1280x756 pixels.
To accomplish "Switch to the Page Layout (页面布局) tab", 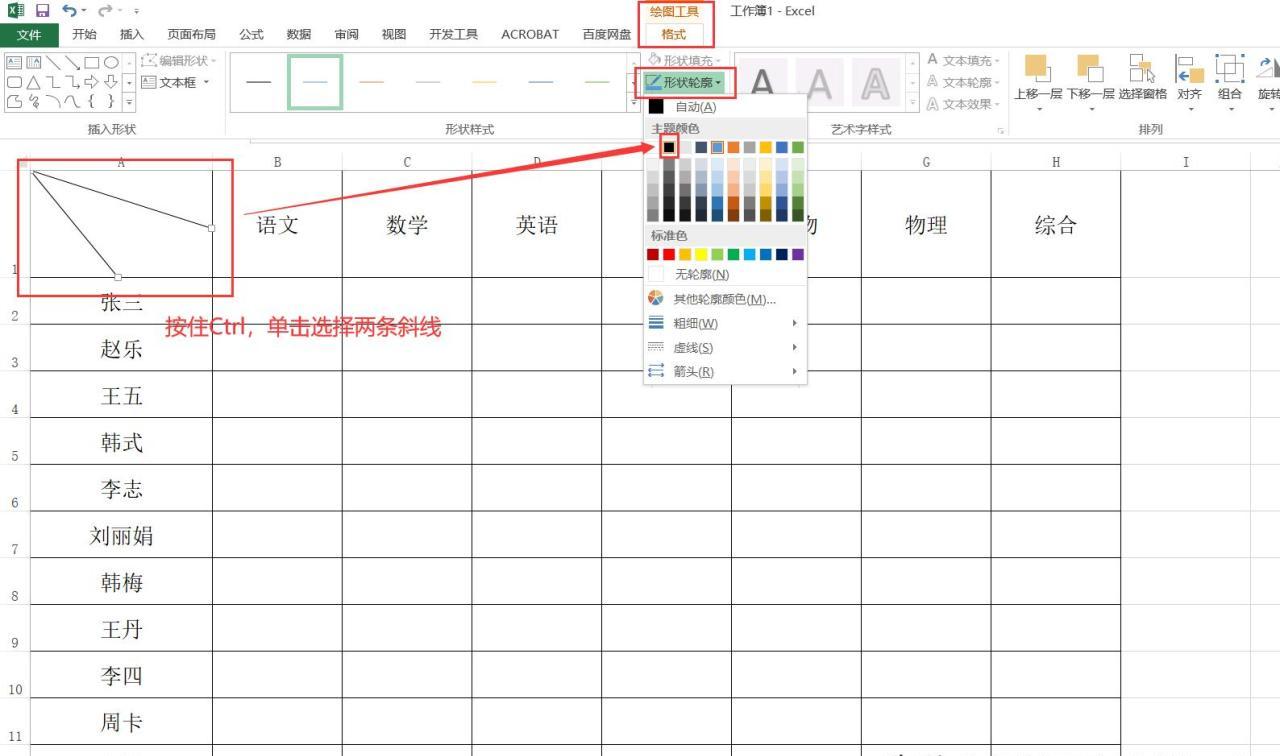I will 191,34.
